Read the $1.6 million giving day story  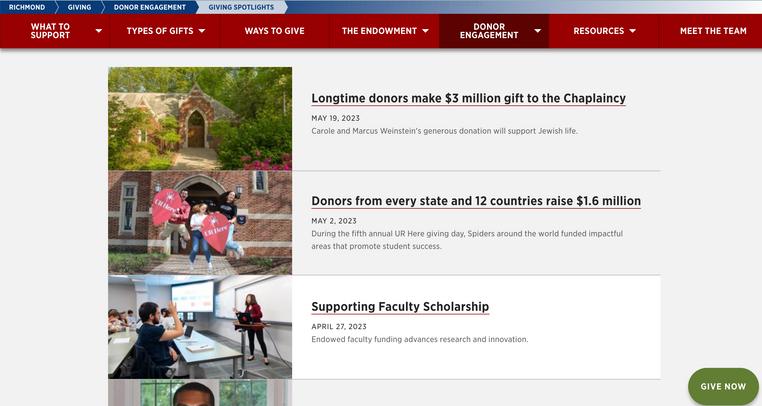tap(476, 201)
